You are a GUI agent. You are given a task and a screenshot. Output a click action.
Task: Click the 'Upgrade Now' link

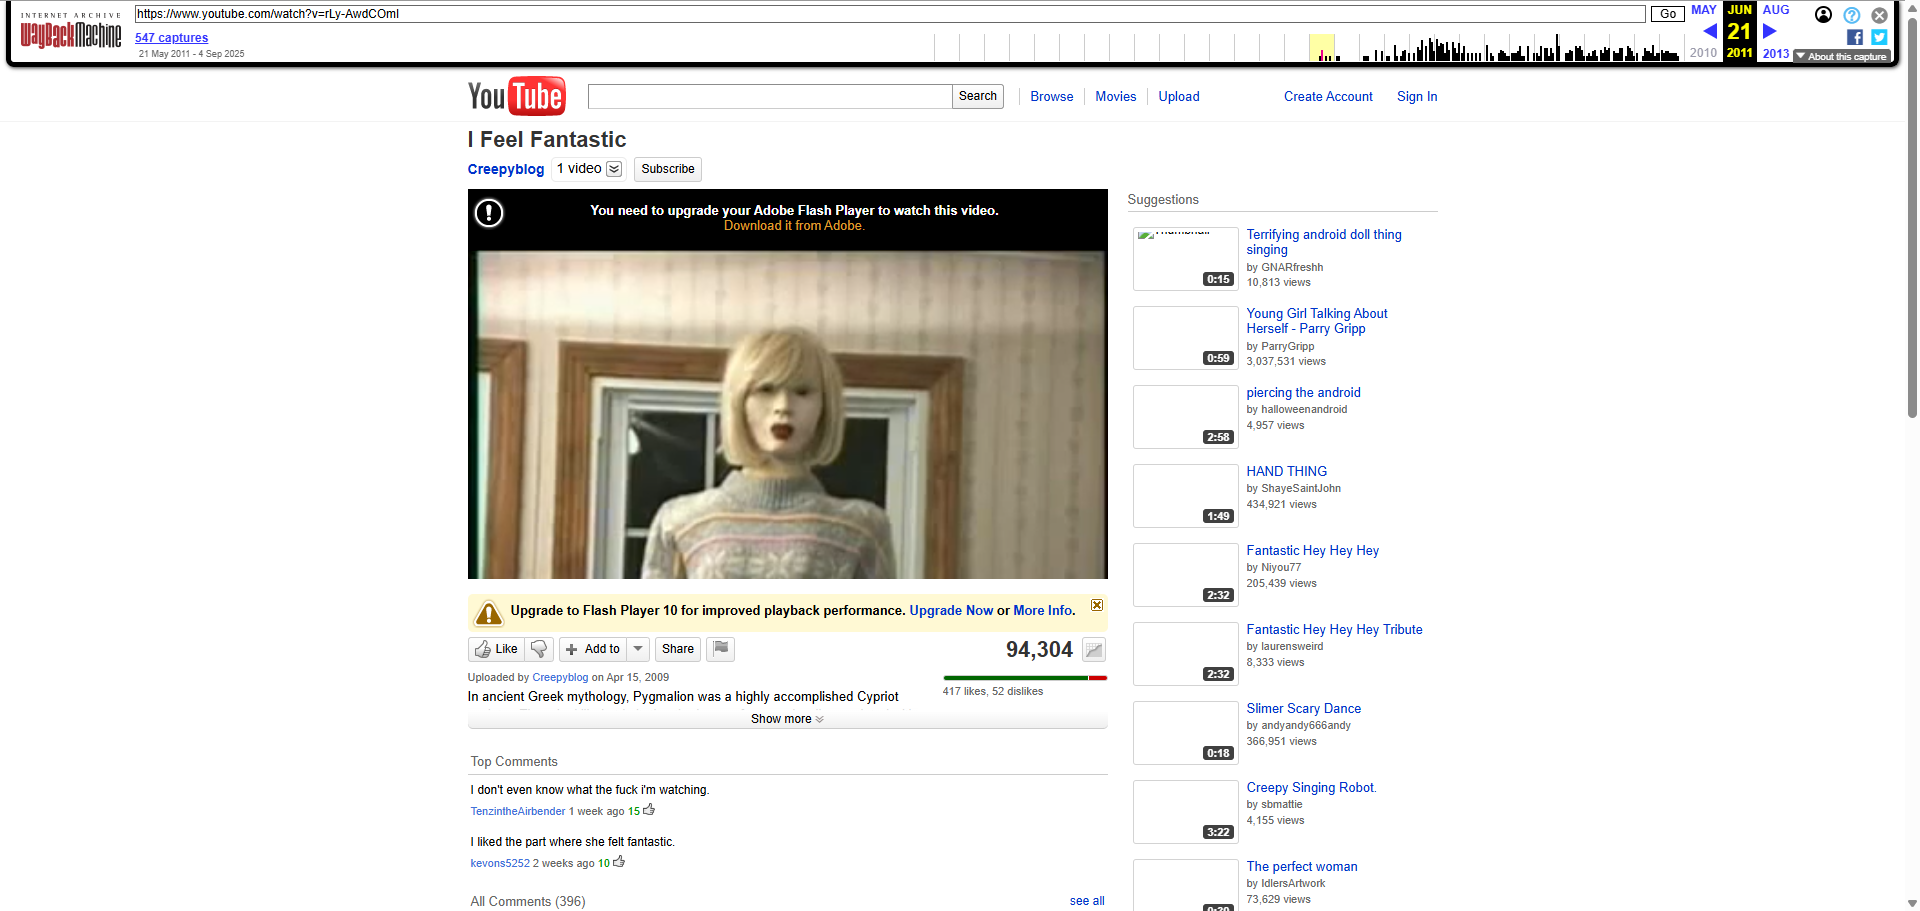click(x=951, y=611)
